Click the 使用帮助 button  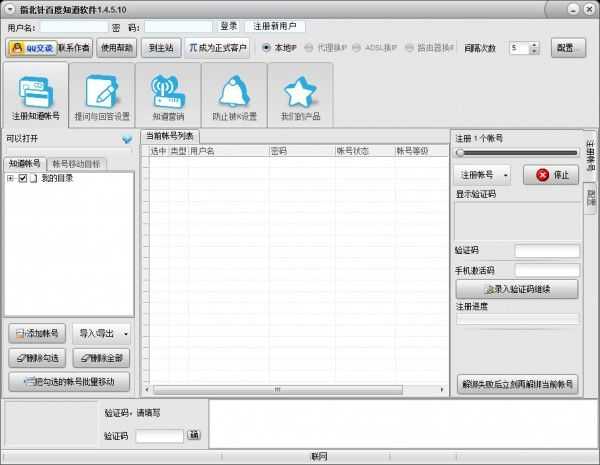pyautogui.click(x=115, y=47)
